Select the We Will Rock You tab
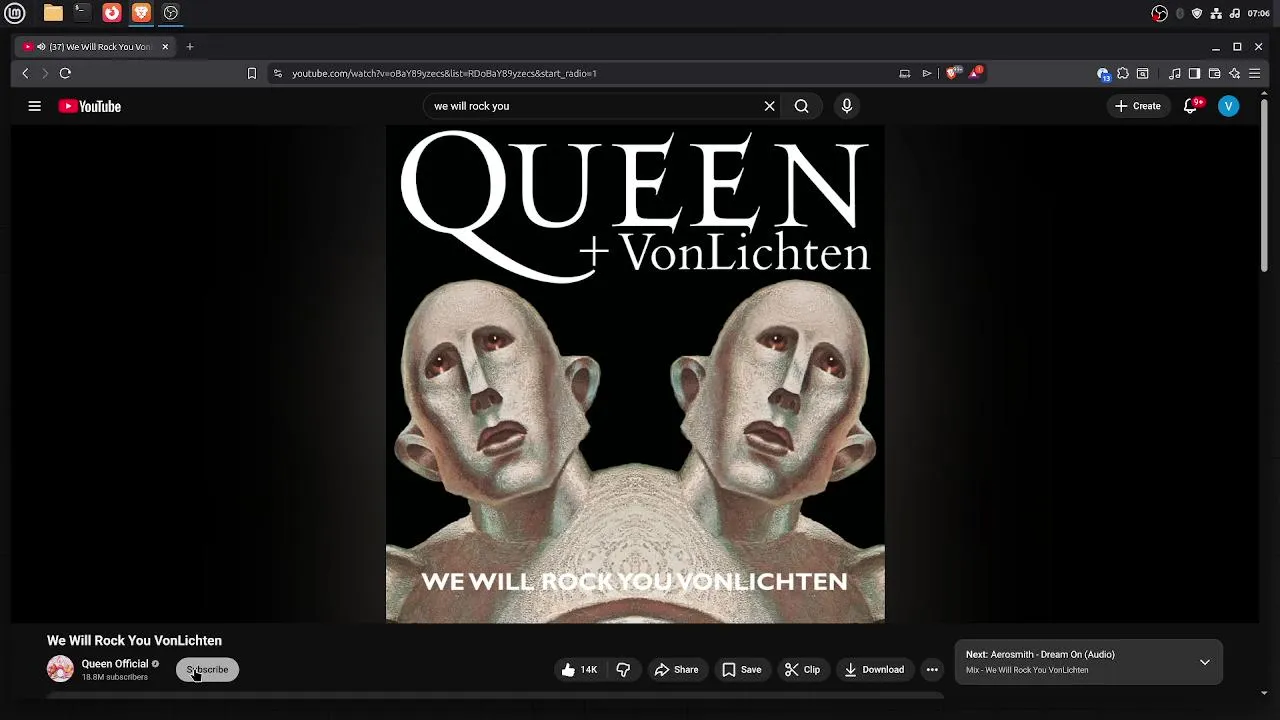1280x720 pixels. pyautogui.click(x=96, y=46)
